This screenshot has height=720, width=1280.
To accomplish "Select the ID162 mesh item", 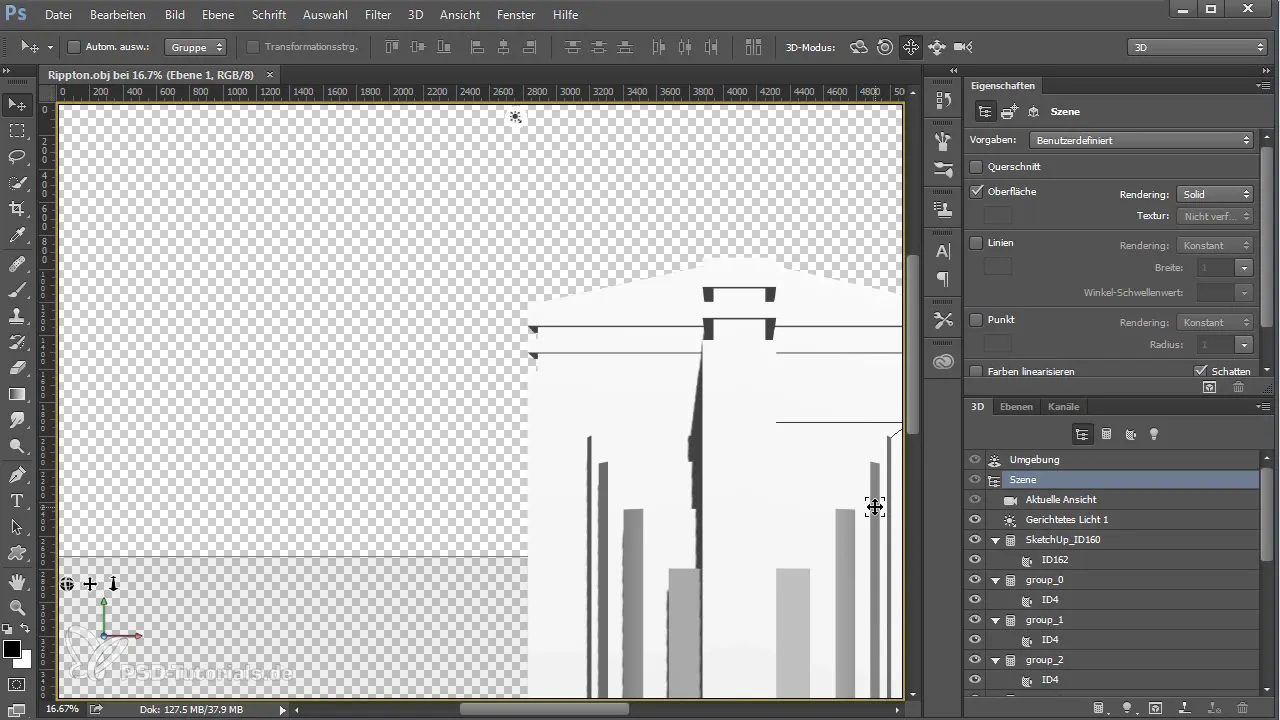I will 1055,560.
